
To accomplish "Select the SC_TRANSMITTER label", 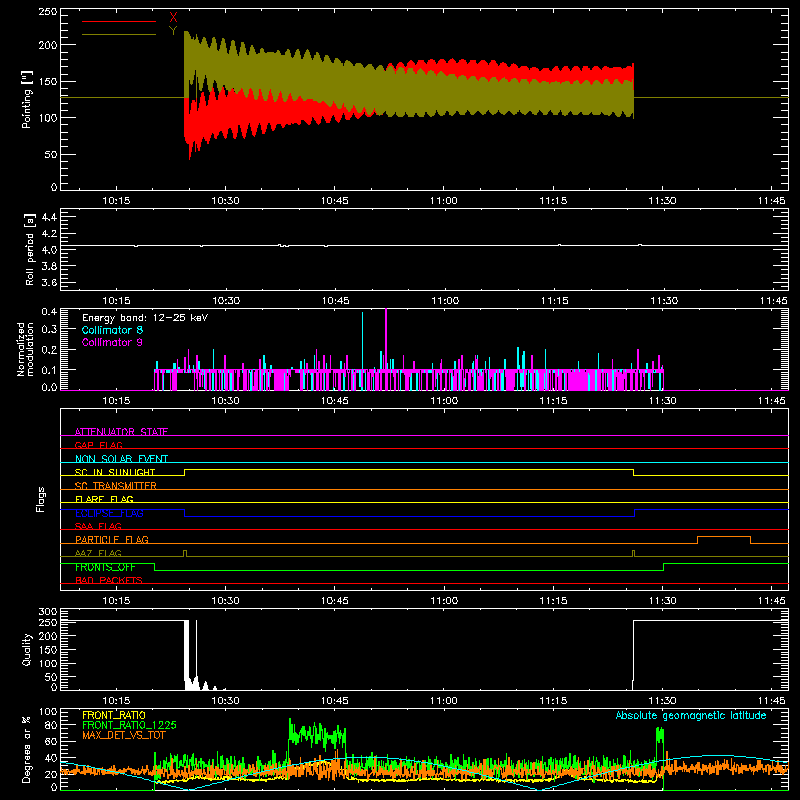I will 116,486.
